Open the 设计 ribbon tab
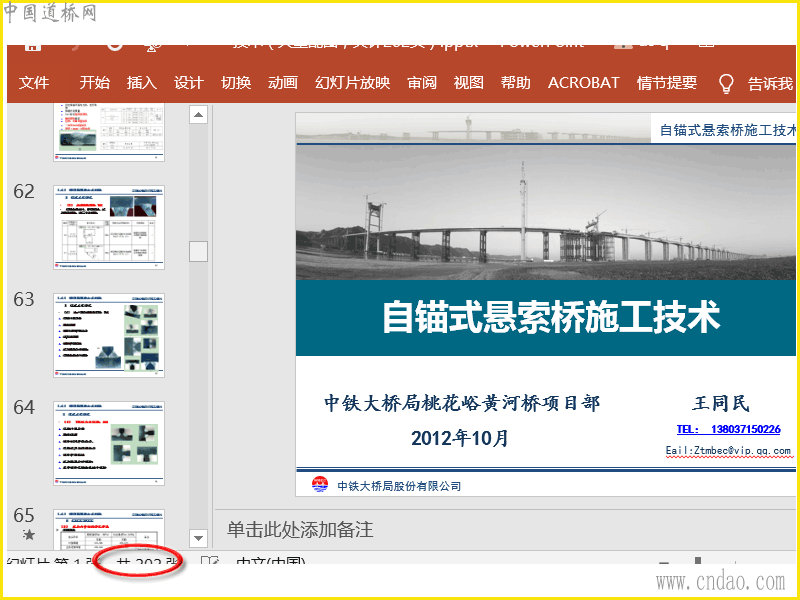The height and width of the screenshot is (600, 800). tap(188, 83)
